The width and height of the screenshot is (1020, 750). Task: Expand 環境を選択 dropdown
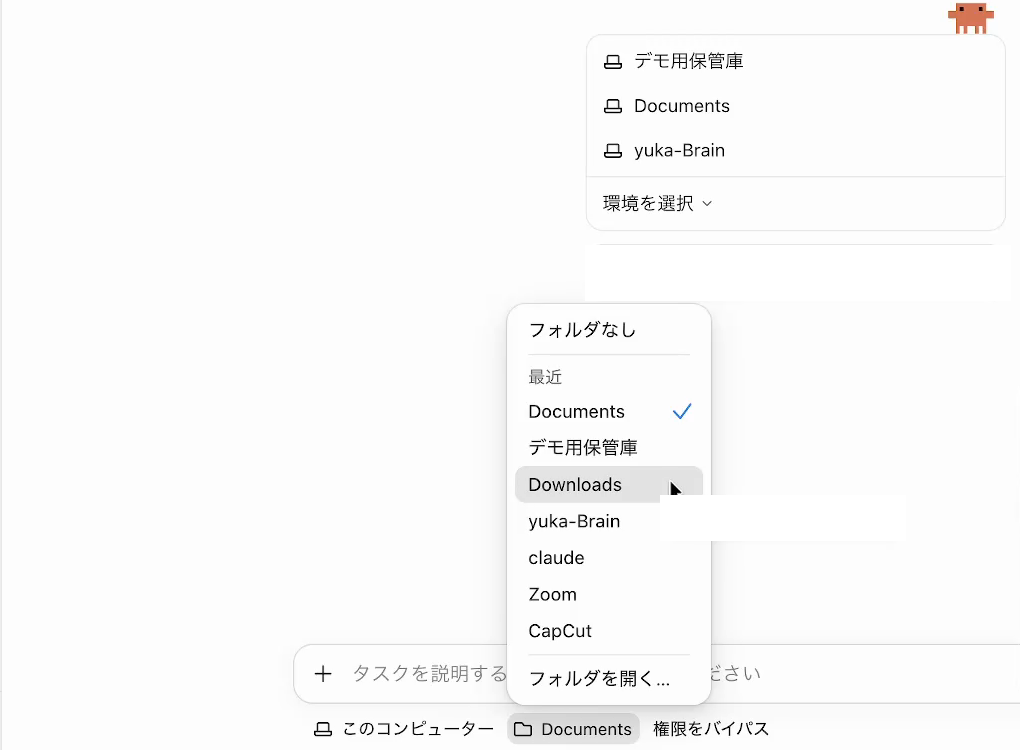(x=658, y=204)
